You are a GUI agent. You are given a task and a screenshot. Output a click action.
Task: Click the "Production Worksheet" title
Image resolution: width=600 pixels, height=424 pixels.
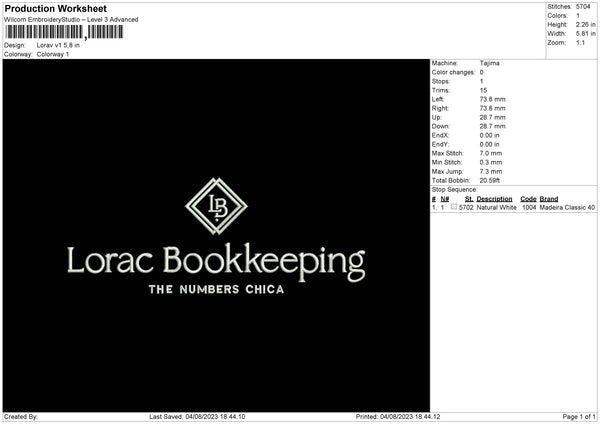(x=55, y=8)
